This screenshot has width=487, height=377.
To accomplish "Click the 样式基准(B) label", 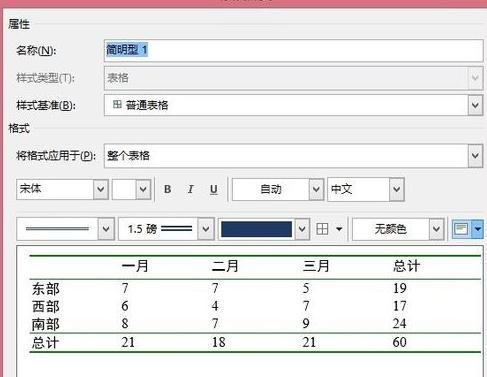I will [x=46, y=106].
